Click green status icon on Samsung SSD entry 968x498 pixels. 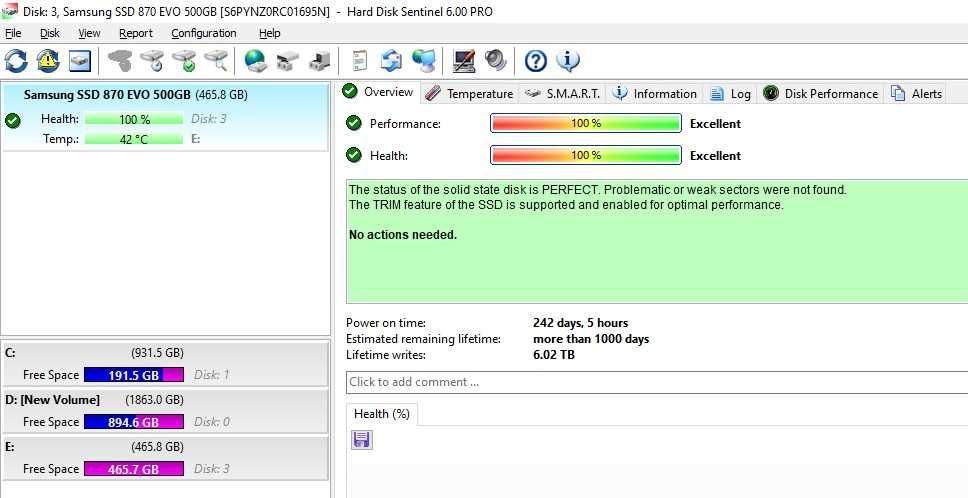point(12,120)
